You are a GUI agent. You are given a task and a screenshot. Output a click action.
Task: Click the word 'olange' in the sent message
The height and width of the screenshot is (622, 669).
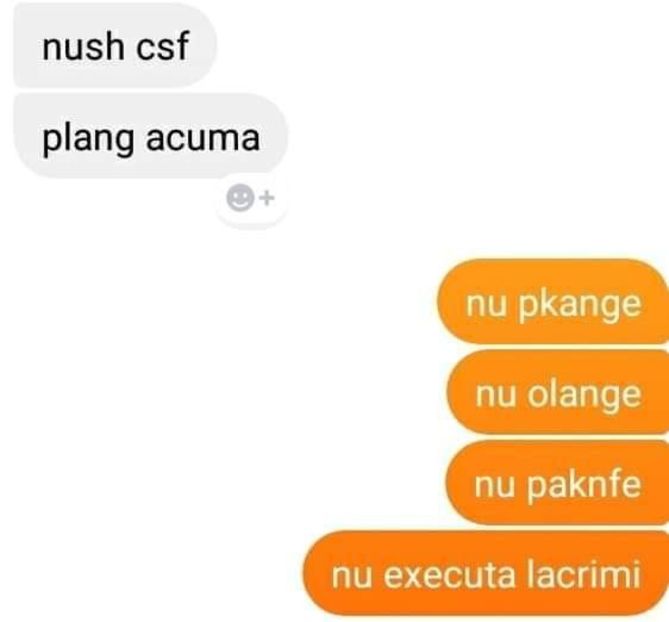click(584, 394)
